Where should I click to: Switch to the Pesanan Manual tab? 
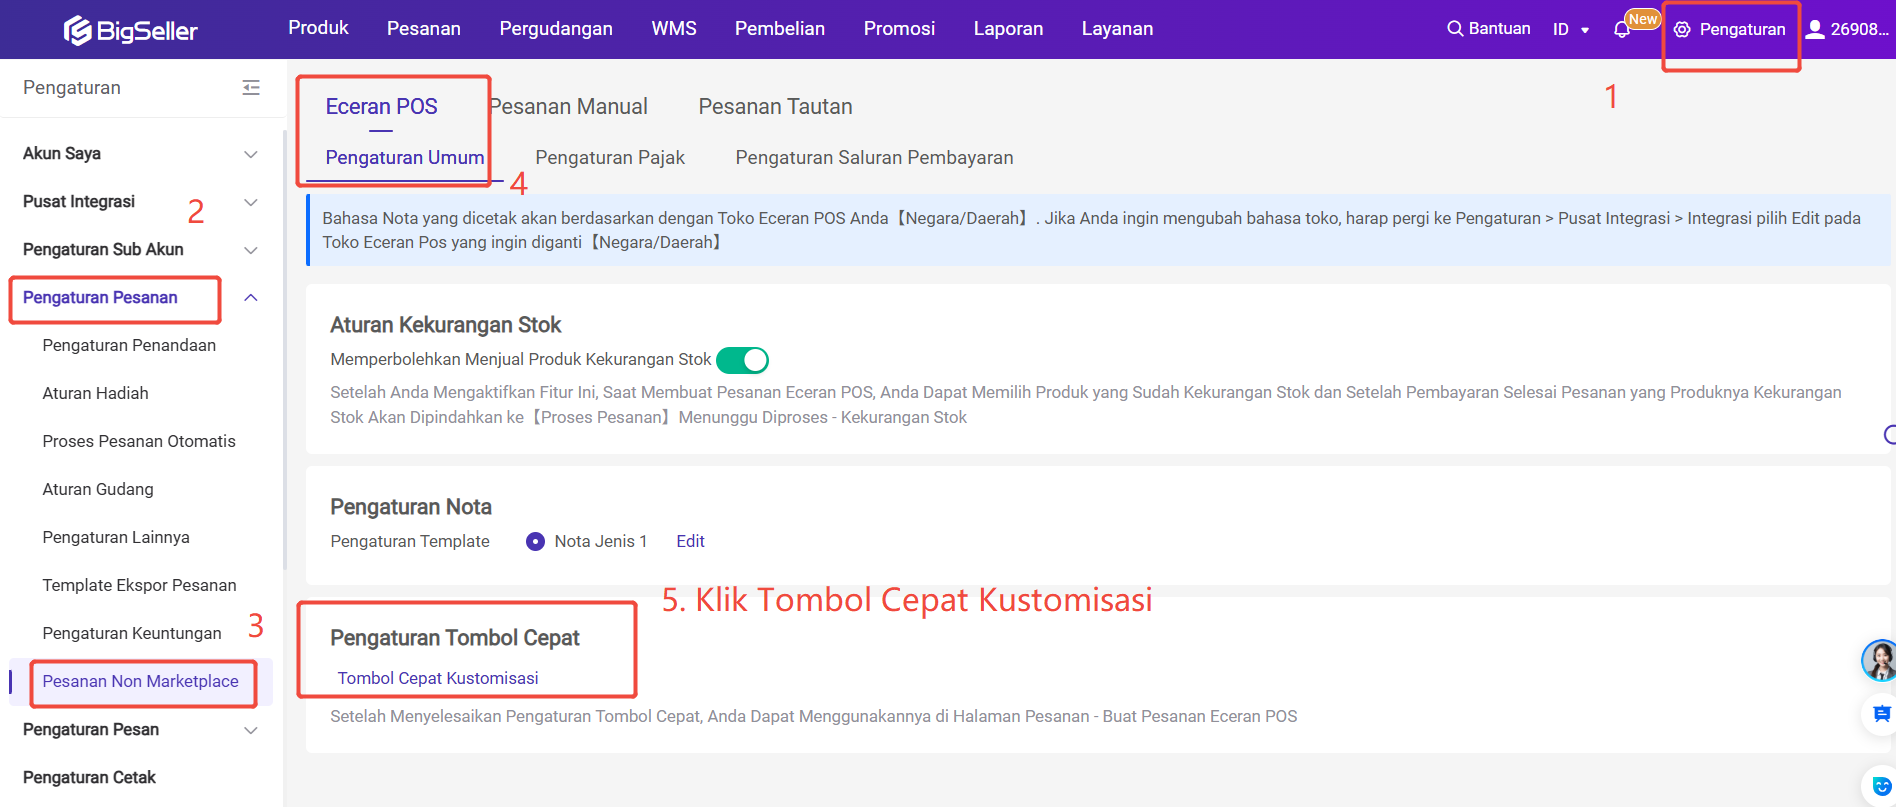pos(569,107)
